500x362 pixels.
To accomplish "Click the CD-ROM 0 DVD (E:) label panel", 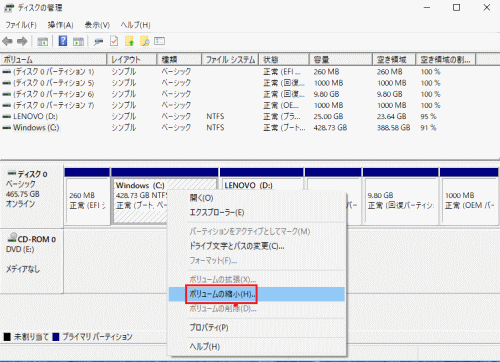I will (32, 261).
